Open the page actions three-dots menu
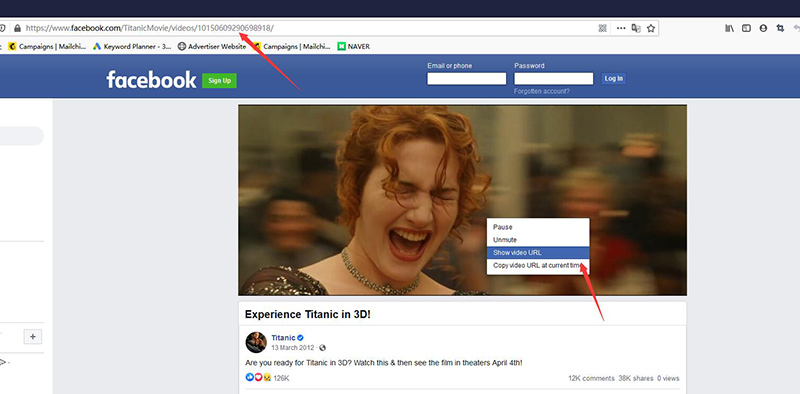This screenshot has height=394, width=800. (x=621, y=29)
